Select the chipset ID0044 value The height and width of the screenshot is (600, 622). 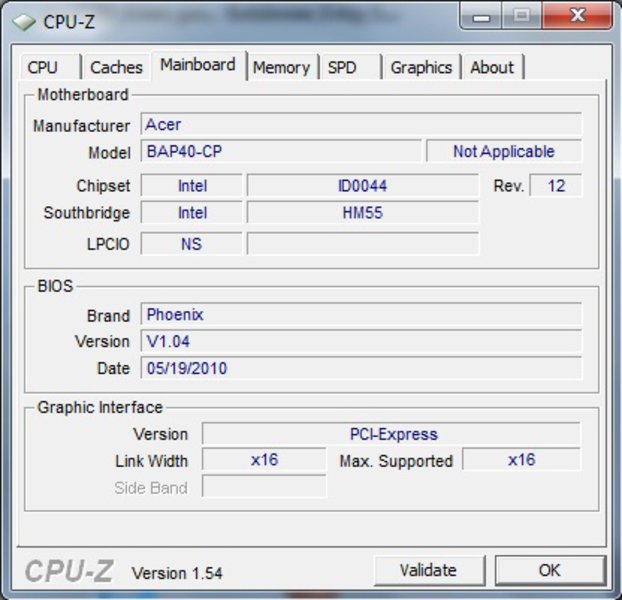point(363,186)
